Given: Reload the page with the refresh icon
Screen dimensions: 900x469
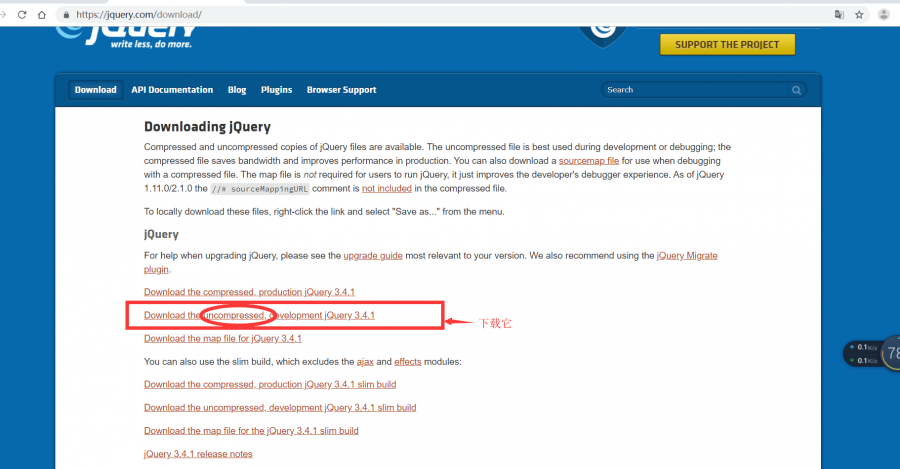Looking at the screenshot, I should tap(22, 15).
